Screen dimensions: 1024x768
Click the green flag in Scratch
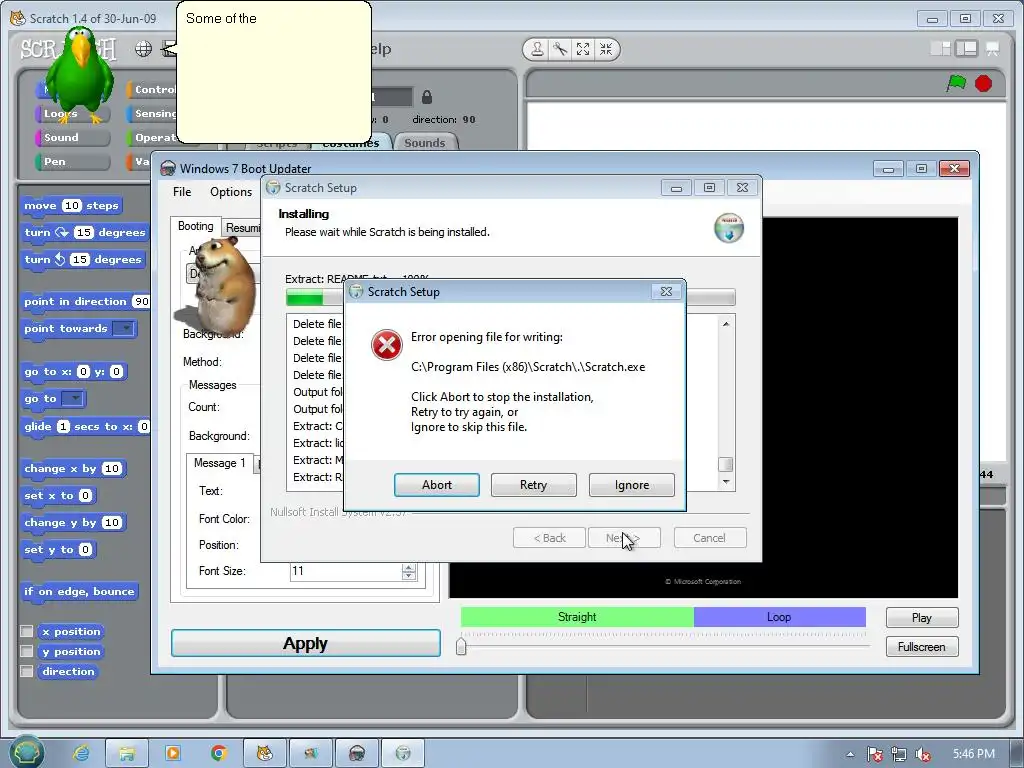coord(956,84)
